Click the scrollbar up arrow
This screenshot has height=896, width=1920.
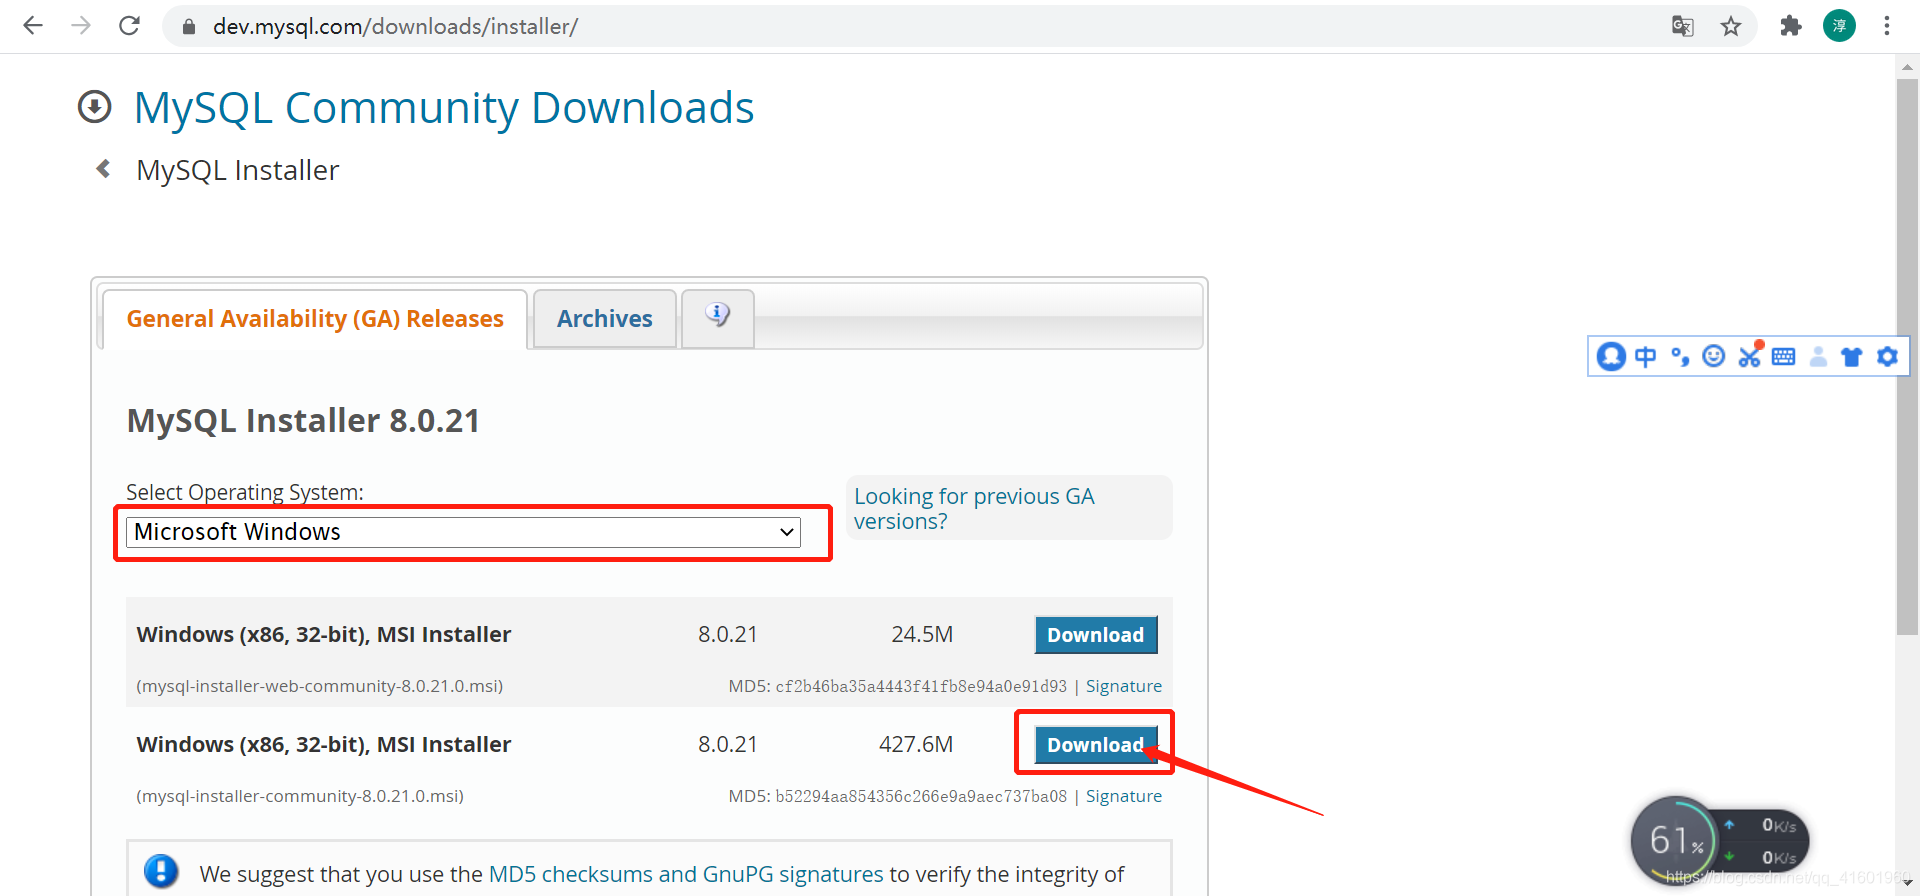coord(1907,66)
